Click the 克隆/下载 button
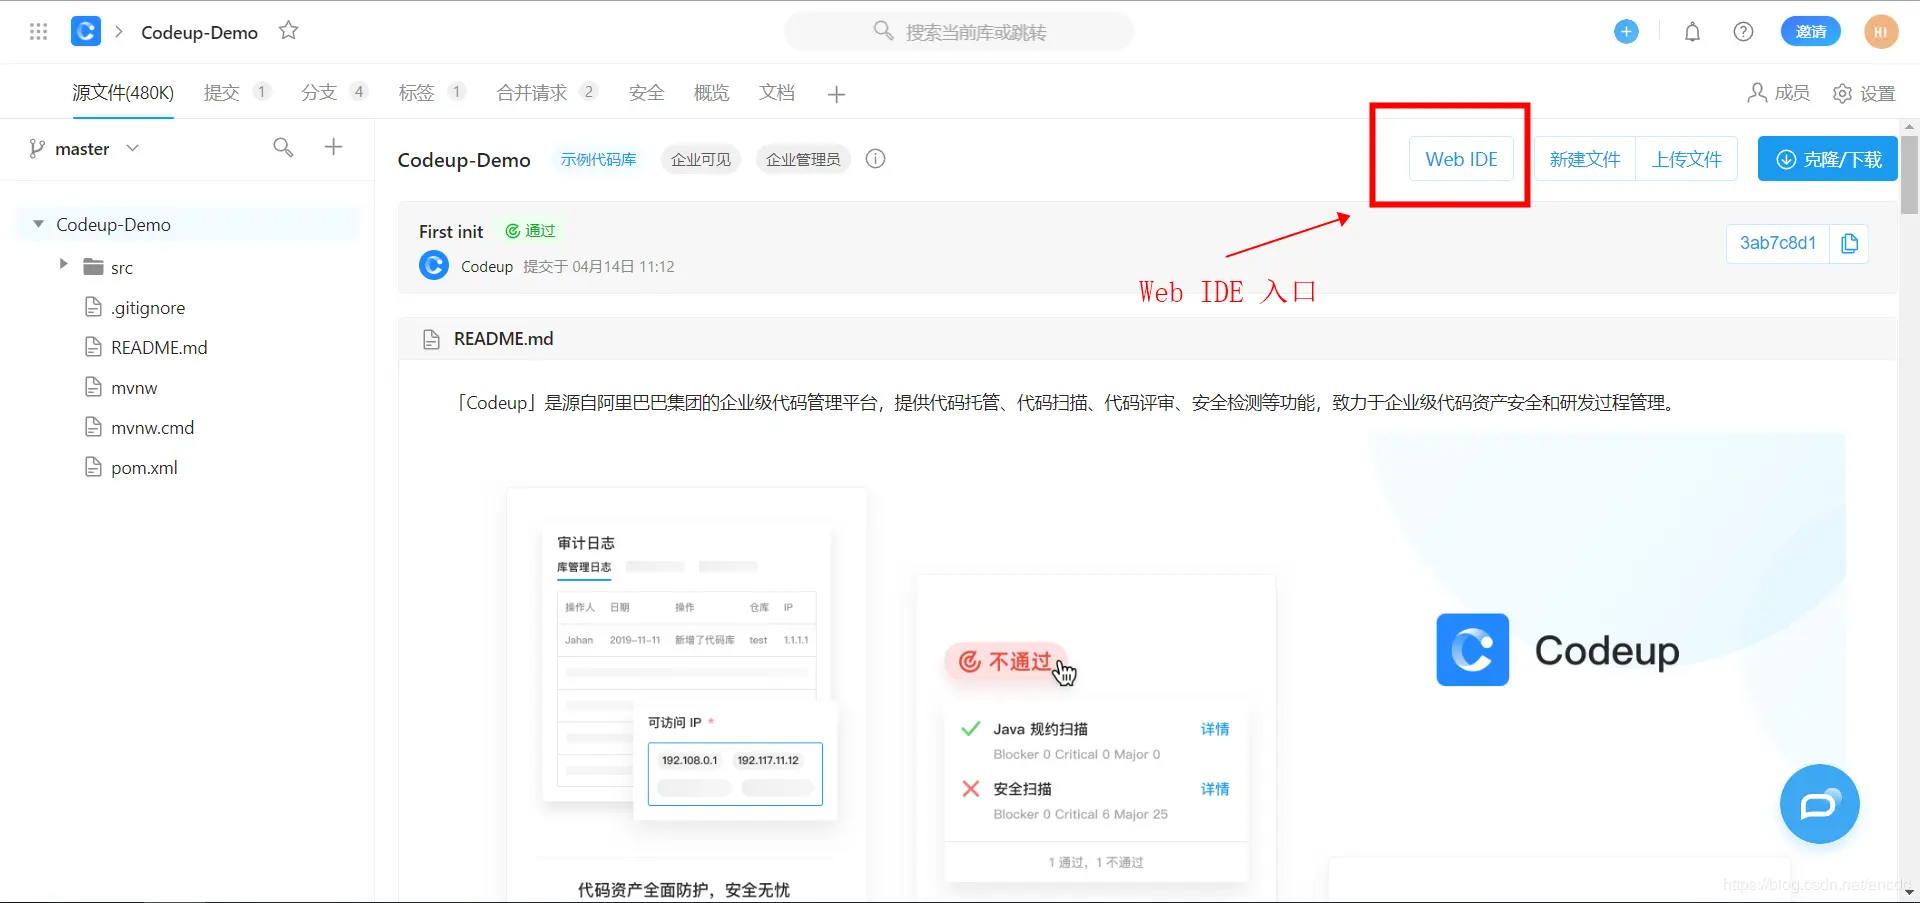 (1826, 158)
